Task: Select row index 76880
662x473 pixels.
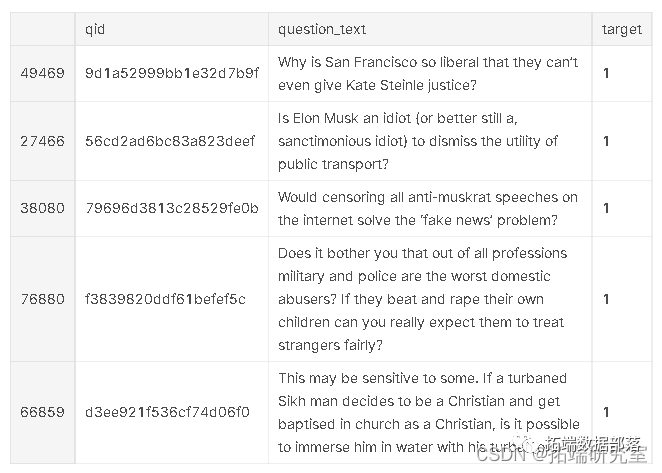Action: click(x=43, y=299)
